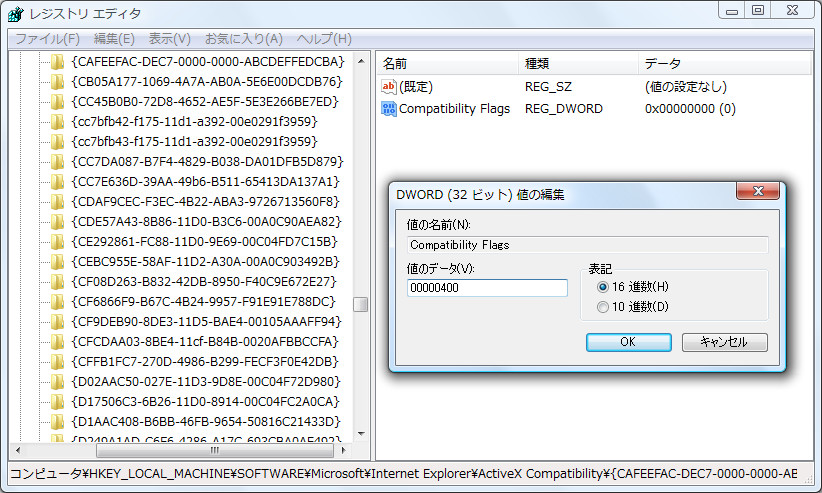
Task: Open the ファイル(F) menu
Action: coord(47,39)
